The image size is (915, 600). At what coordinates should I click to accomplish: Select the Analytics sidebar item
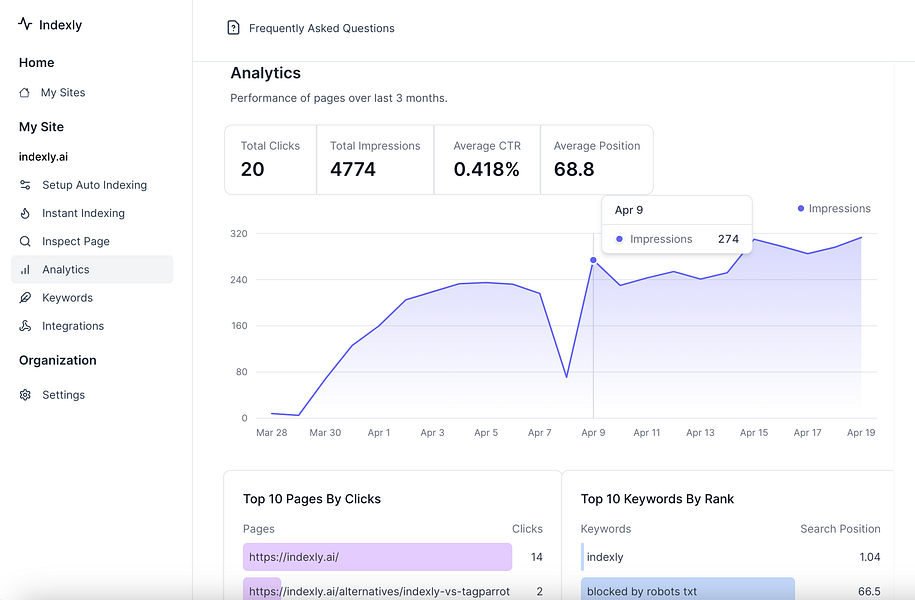(x=92, y=270)
